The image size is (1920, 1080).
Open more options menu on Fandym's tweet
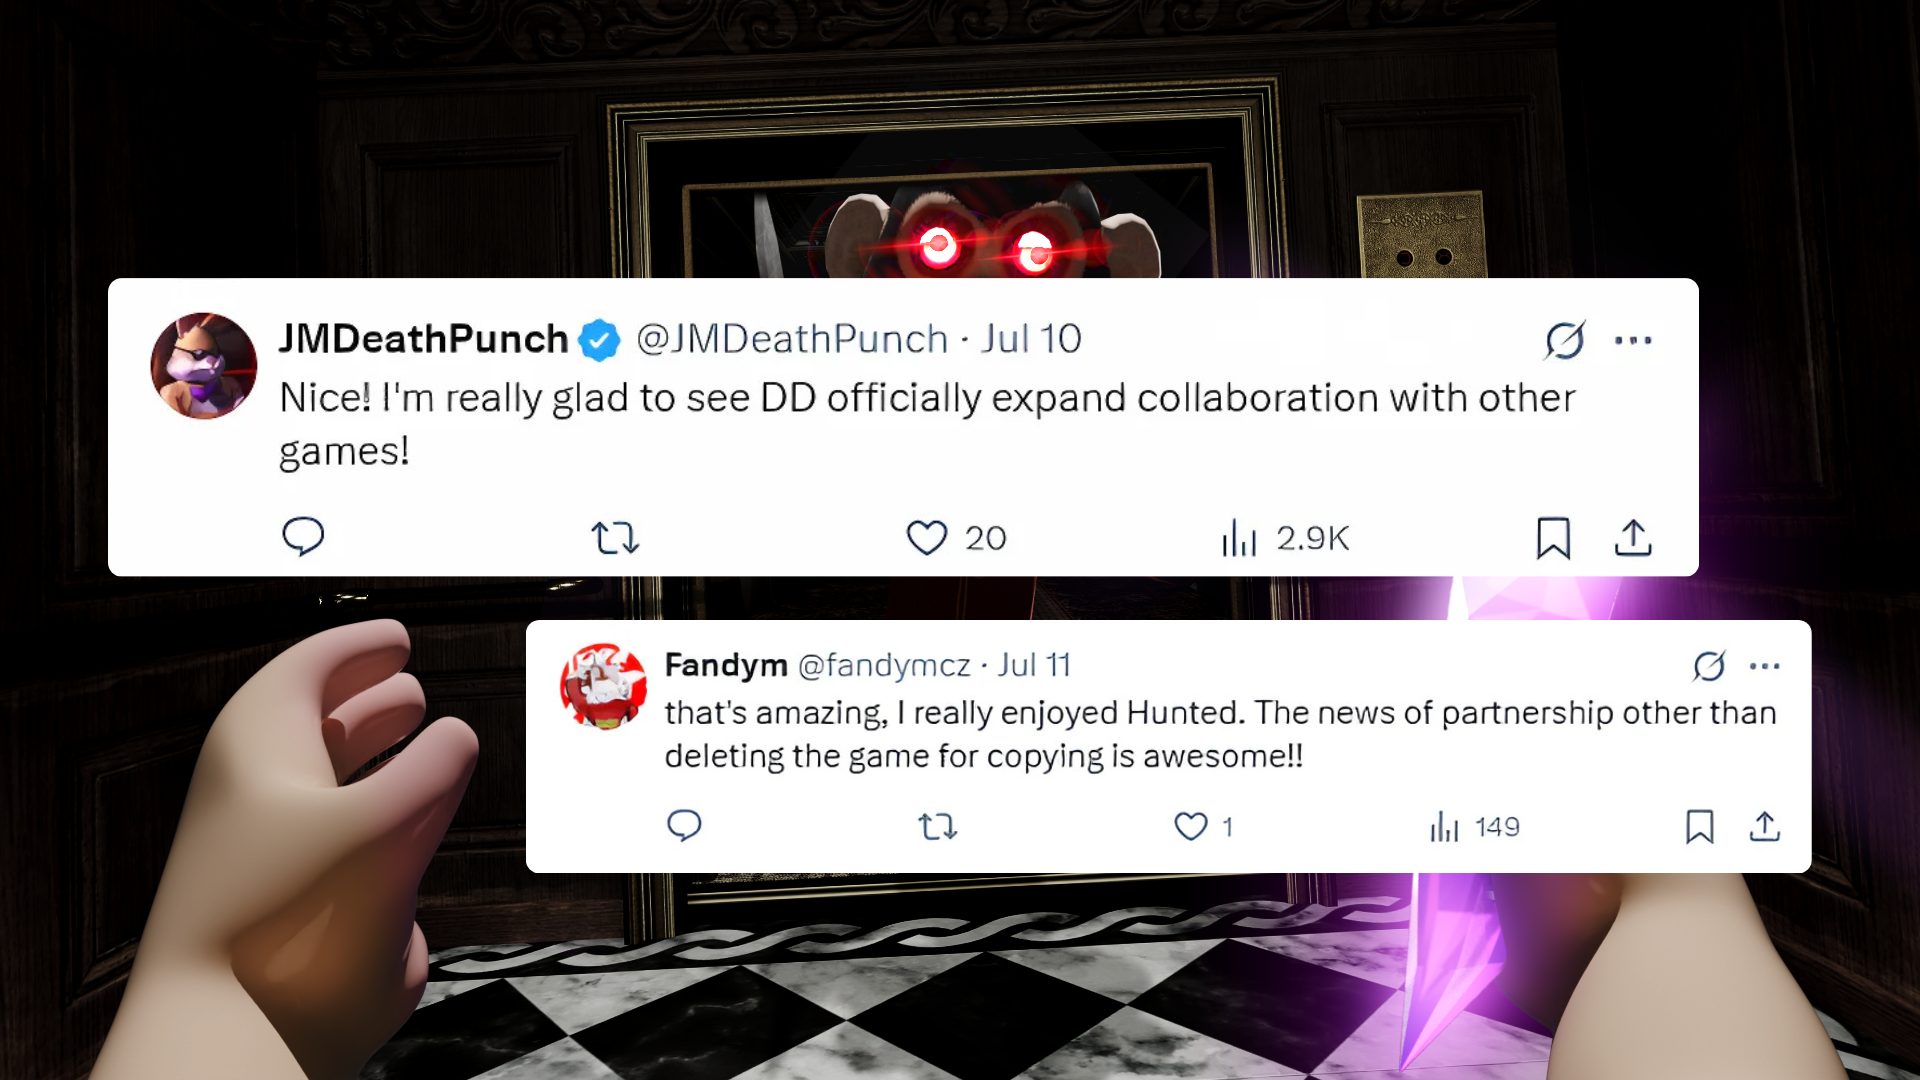[x=1765, y=666]
